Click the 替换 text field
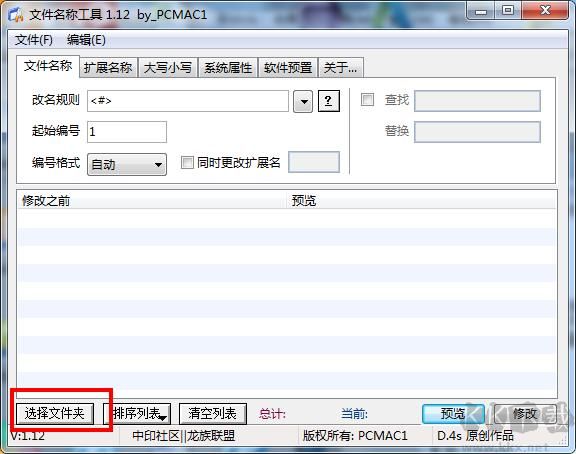 point(477,132)
